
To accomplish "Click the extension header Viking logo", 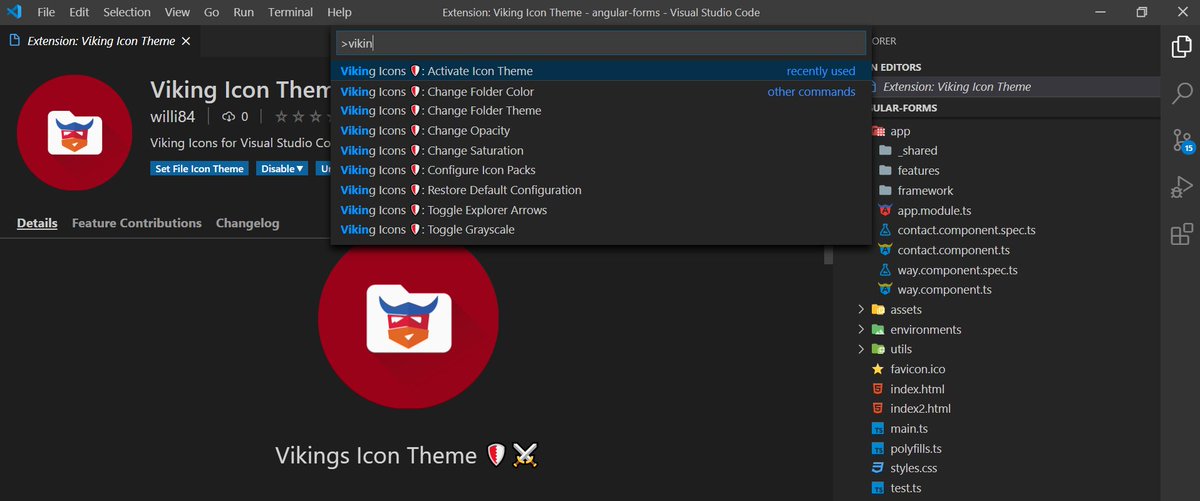I will tap(75, 133).
